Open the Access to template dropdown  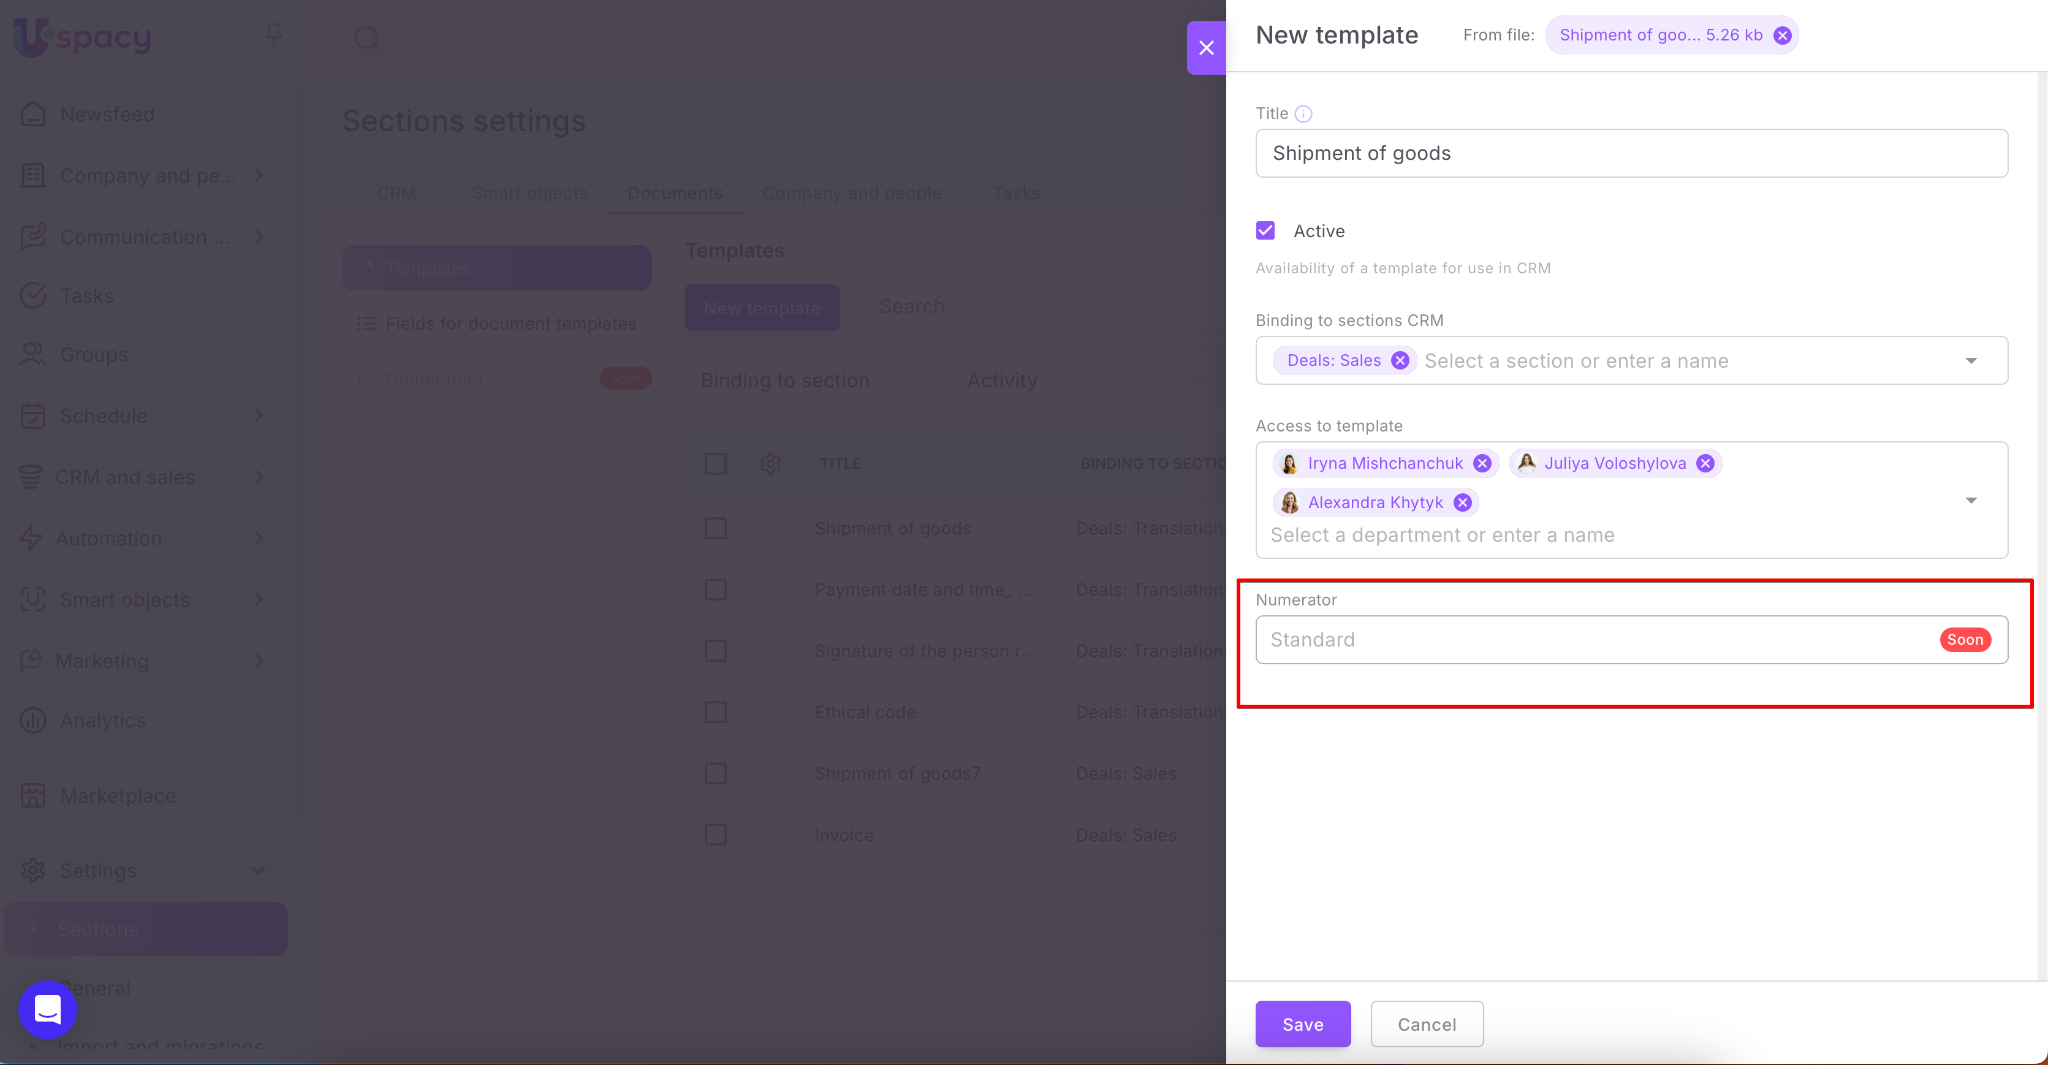tap(1971, 500)
